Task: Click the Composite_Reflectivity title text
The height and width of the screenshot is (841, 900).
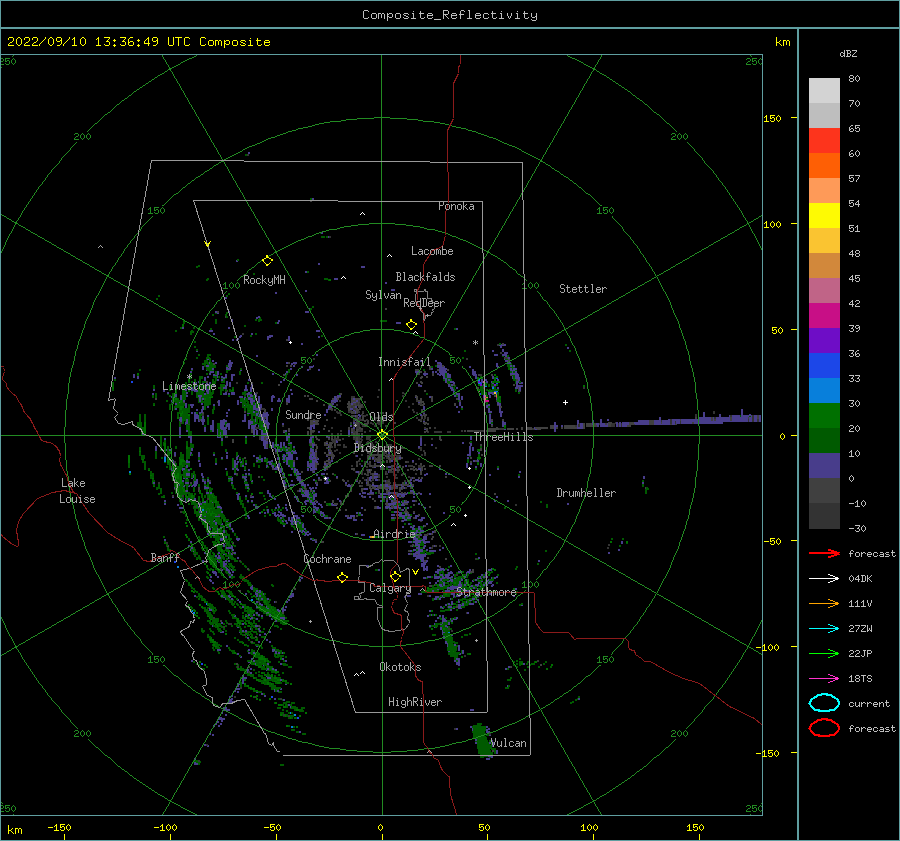Action: pos(450,15)
